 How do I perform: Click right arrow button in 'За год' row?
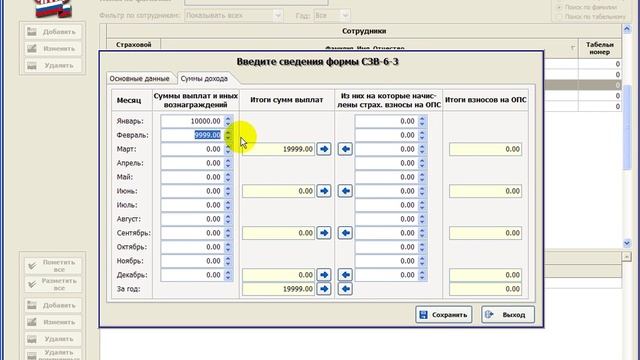[x=324, y=289]
